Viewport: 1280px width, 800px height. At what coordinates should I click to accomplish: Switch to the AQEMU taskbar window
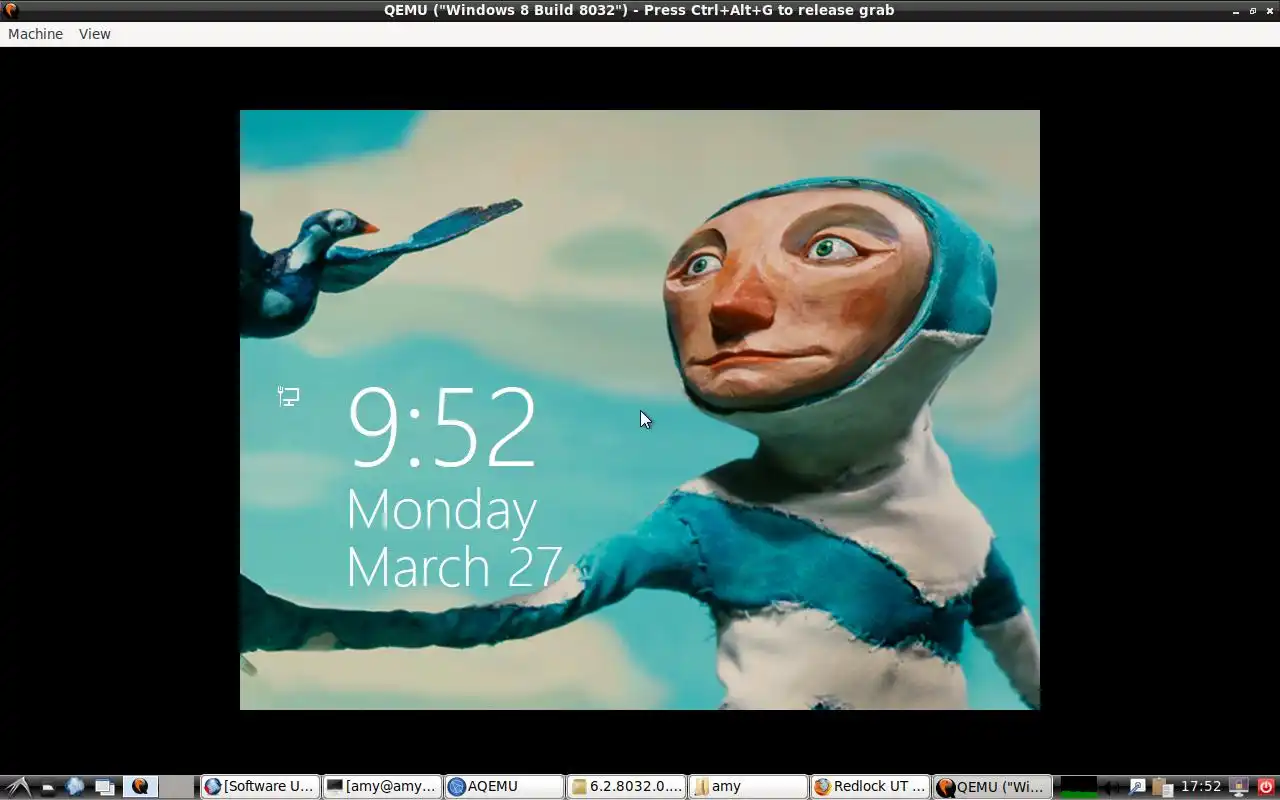pos(504,786)
